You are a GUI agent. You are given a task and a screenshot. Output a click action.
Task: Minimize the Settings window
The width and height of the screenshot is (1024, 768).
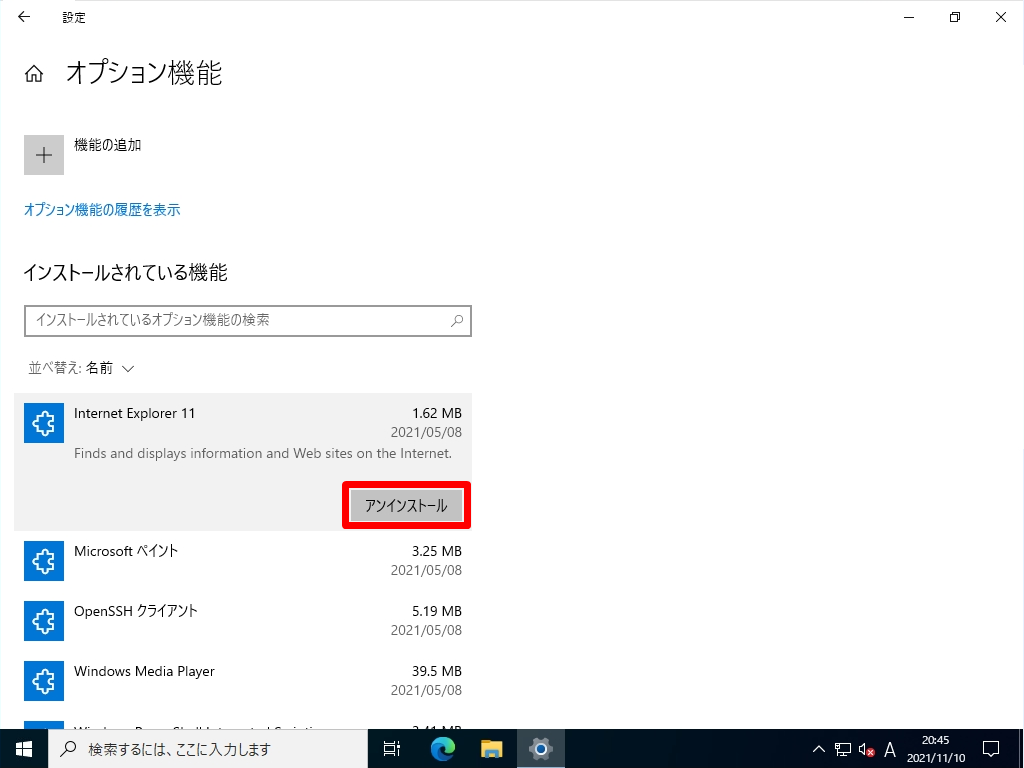click(x=908, y=18)
